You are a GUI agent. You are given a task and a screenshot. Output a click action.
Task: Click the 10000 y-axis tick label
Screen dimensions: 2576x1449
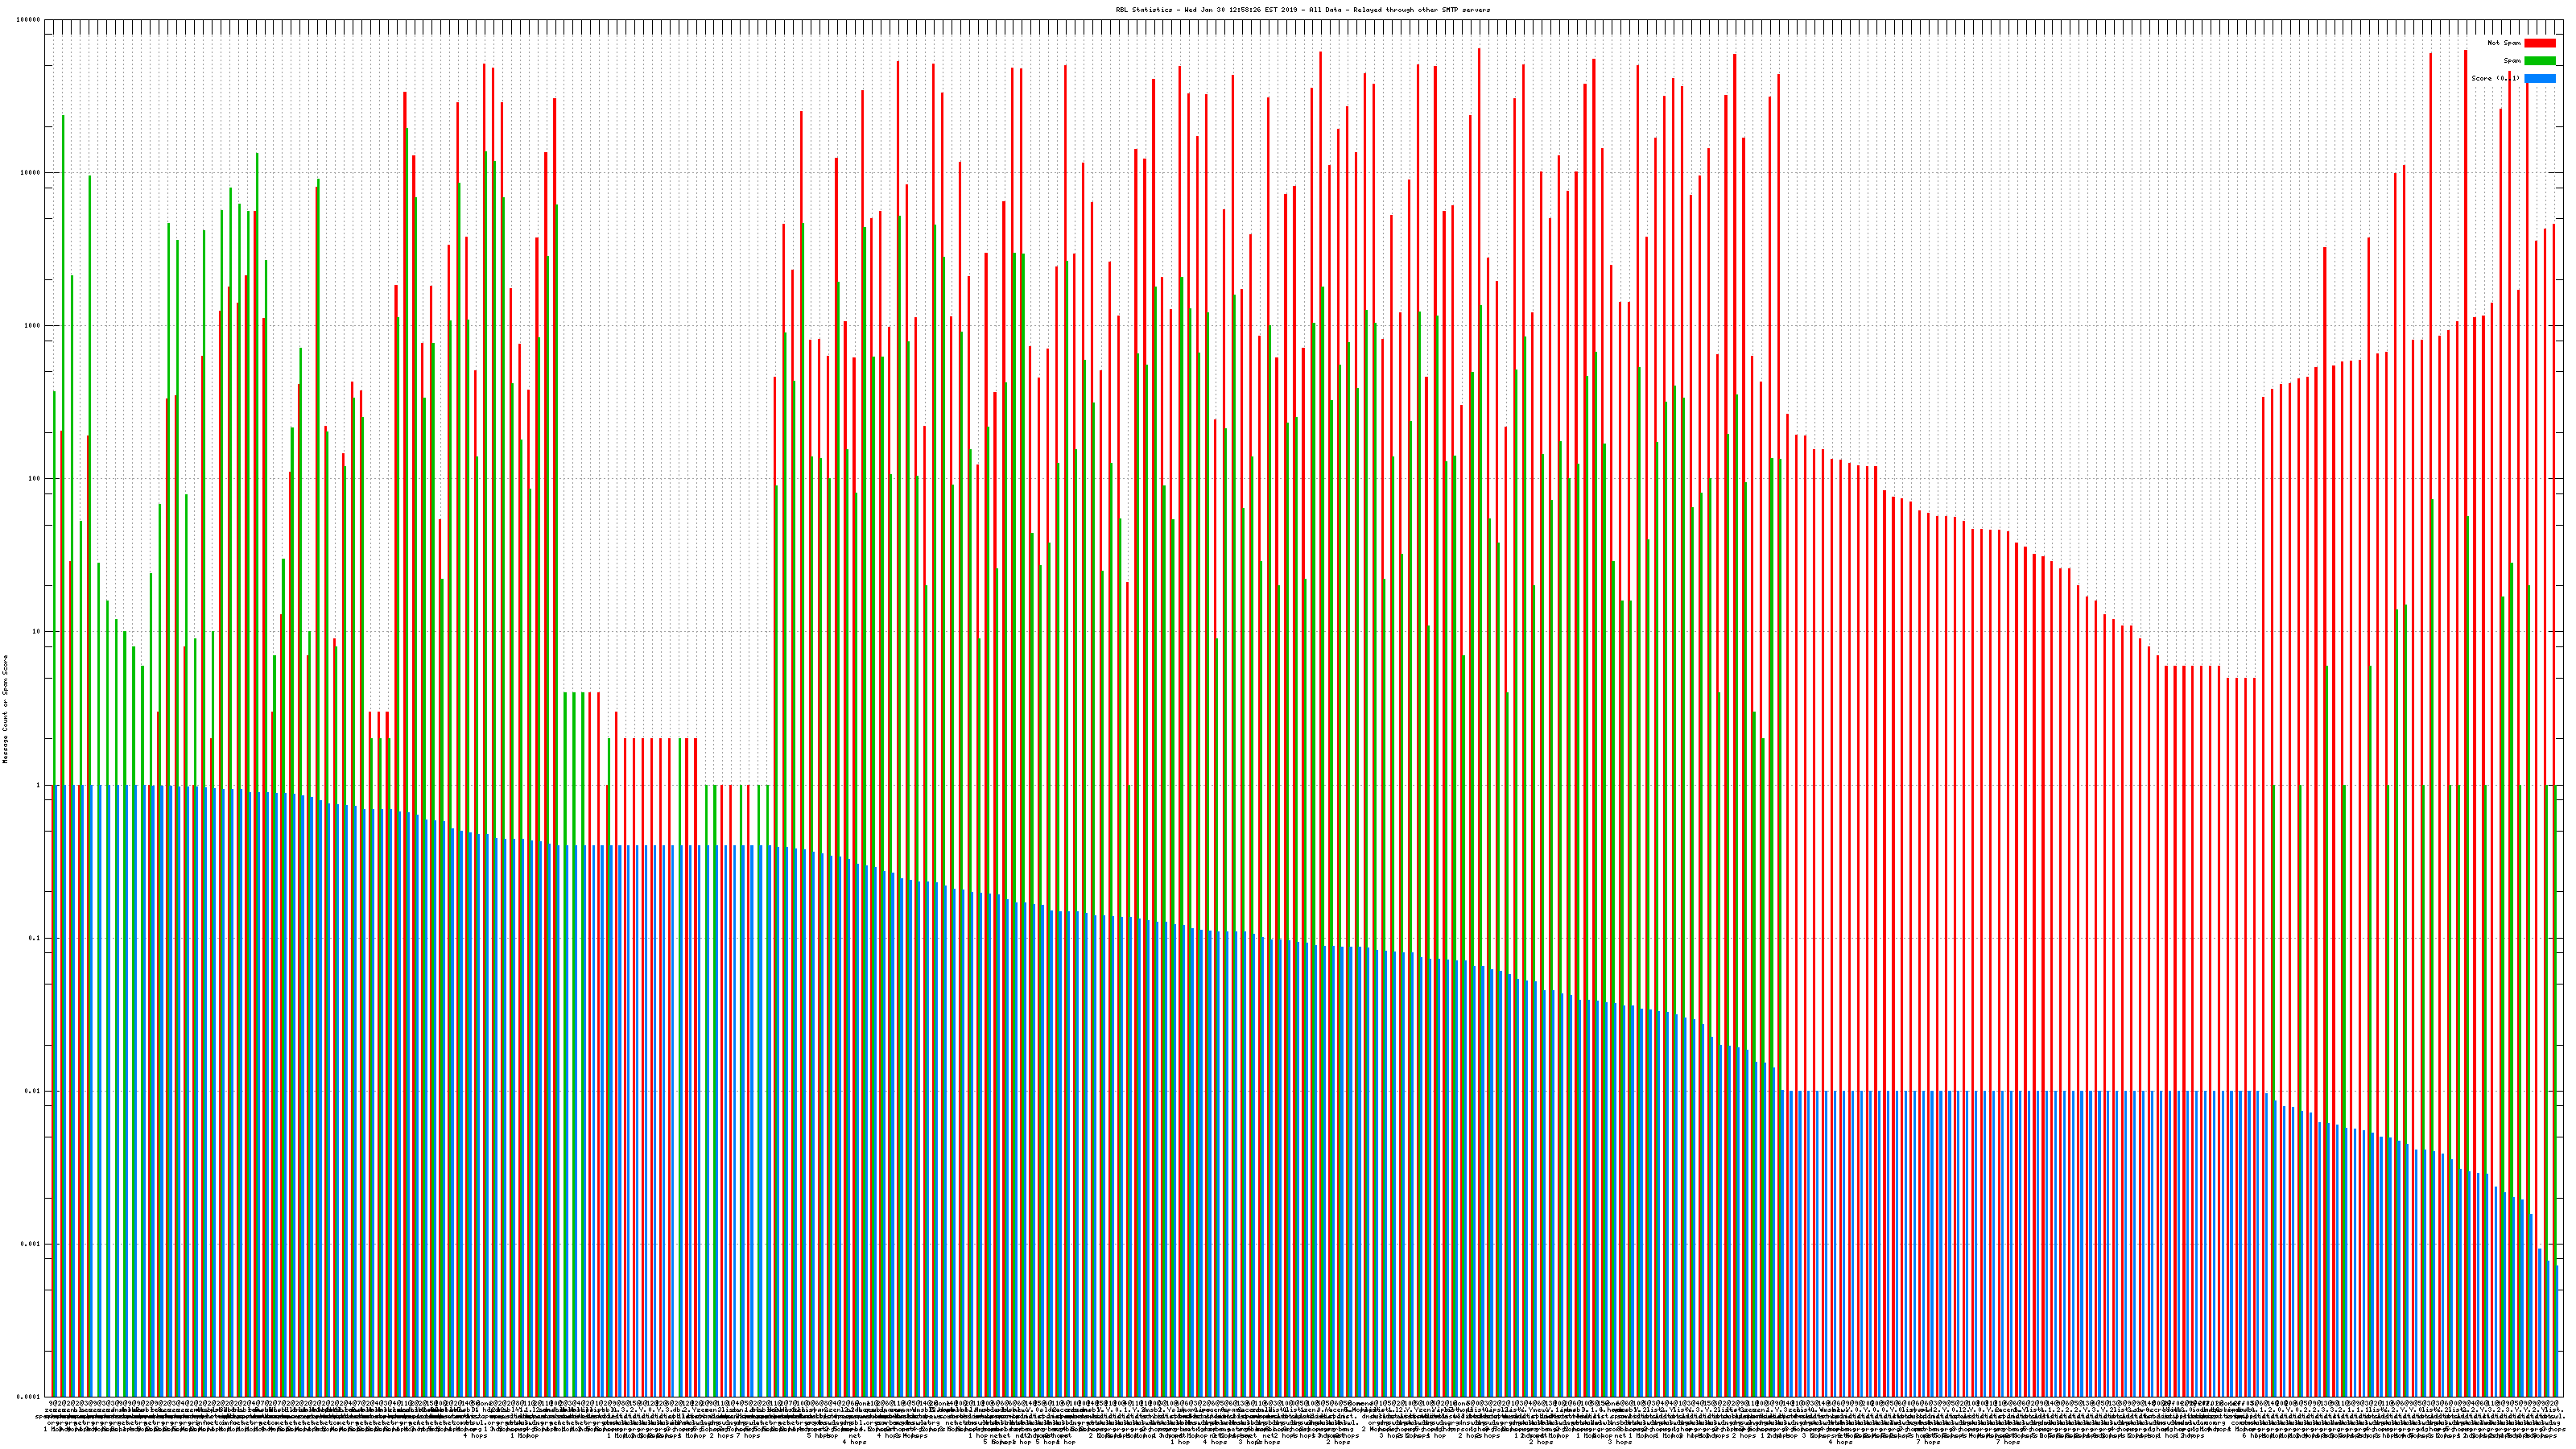[31, 173]
